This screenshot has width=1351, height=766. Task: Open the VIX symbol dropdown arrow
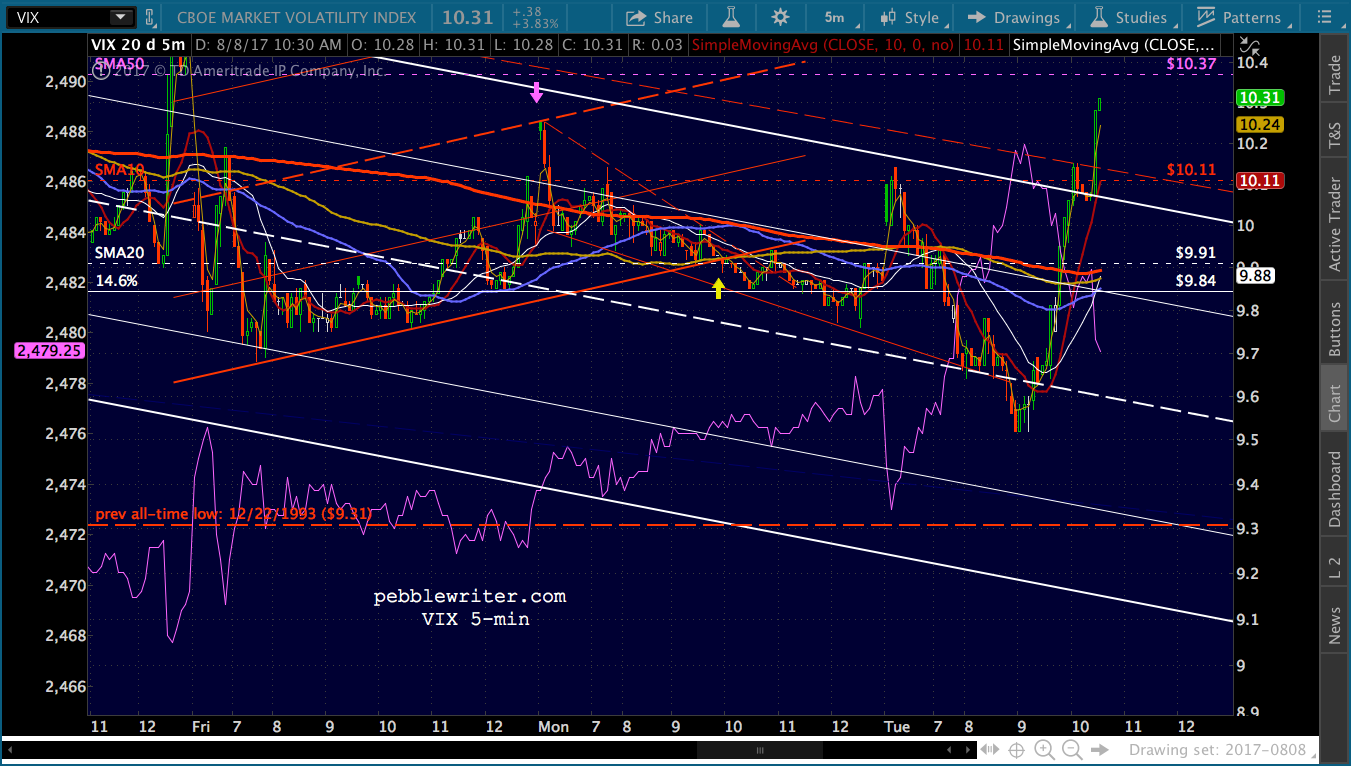120,17
